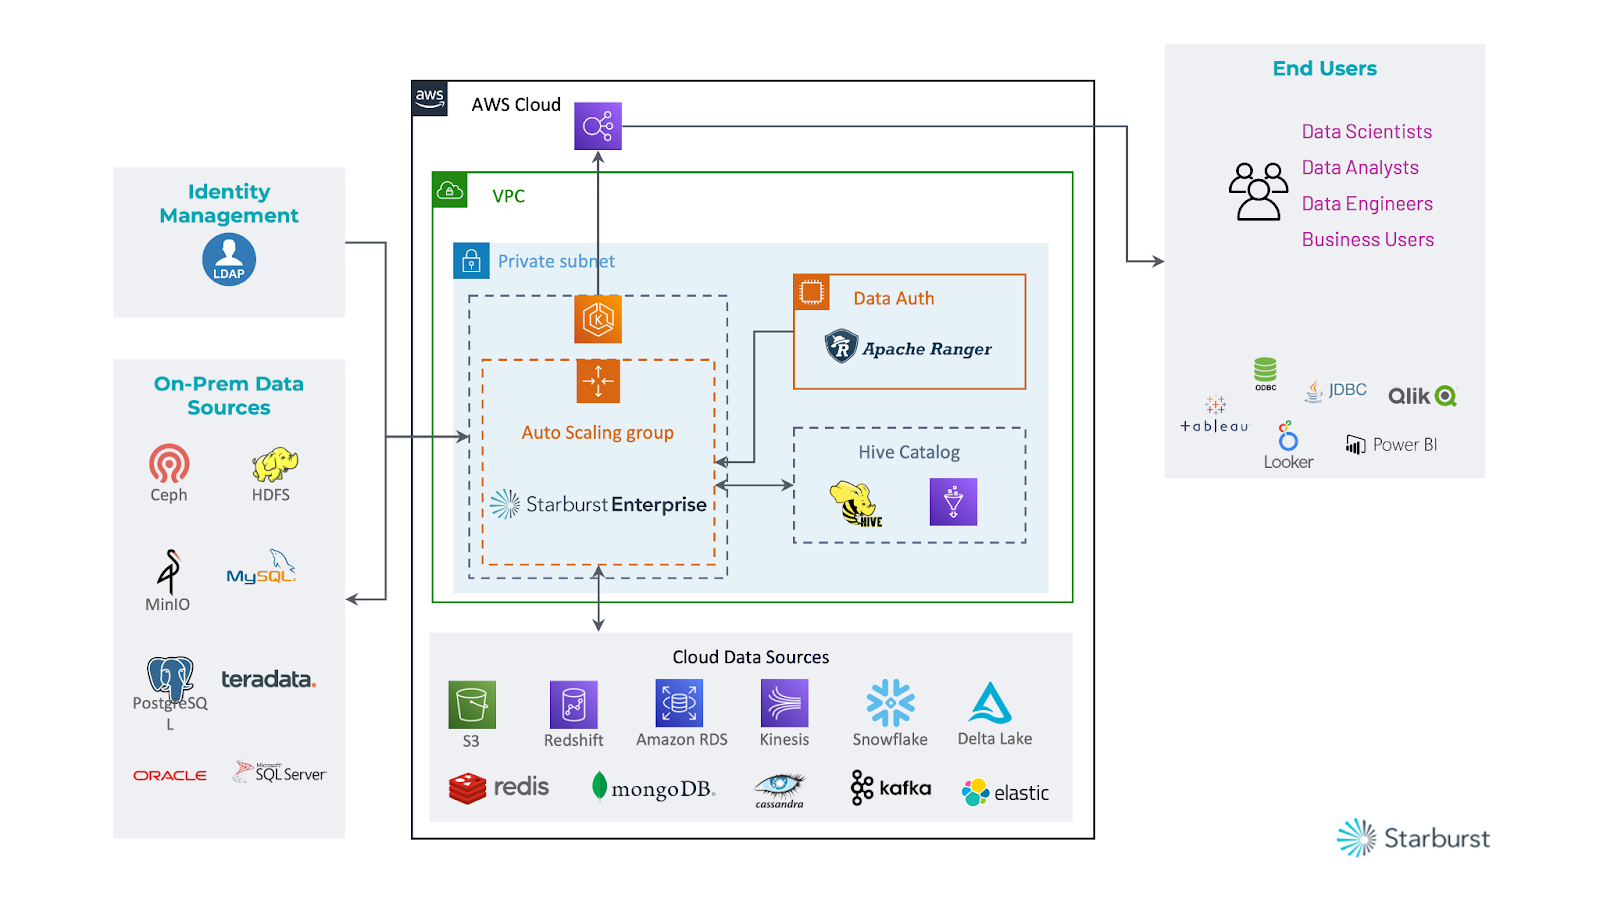Select the Data Auth label
This screenshot has height=900, width=1600.
894,298
